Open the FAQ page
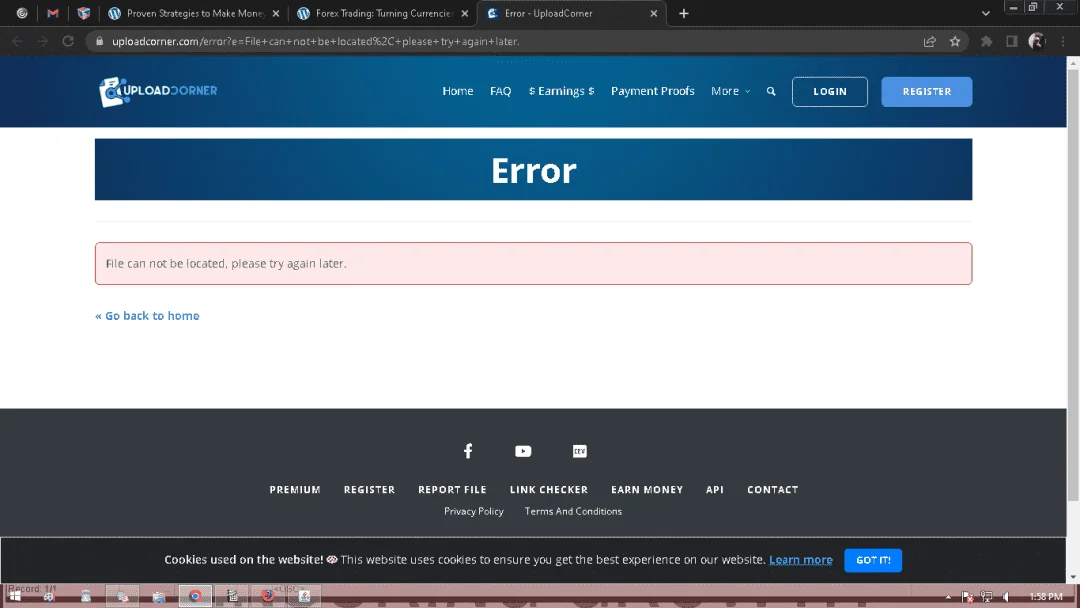Viewport: 1080px width, 608px height. pyautogui.click(x=500, y=91)
